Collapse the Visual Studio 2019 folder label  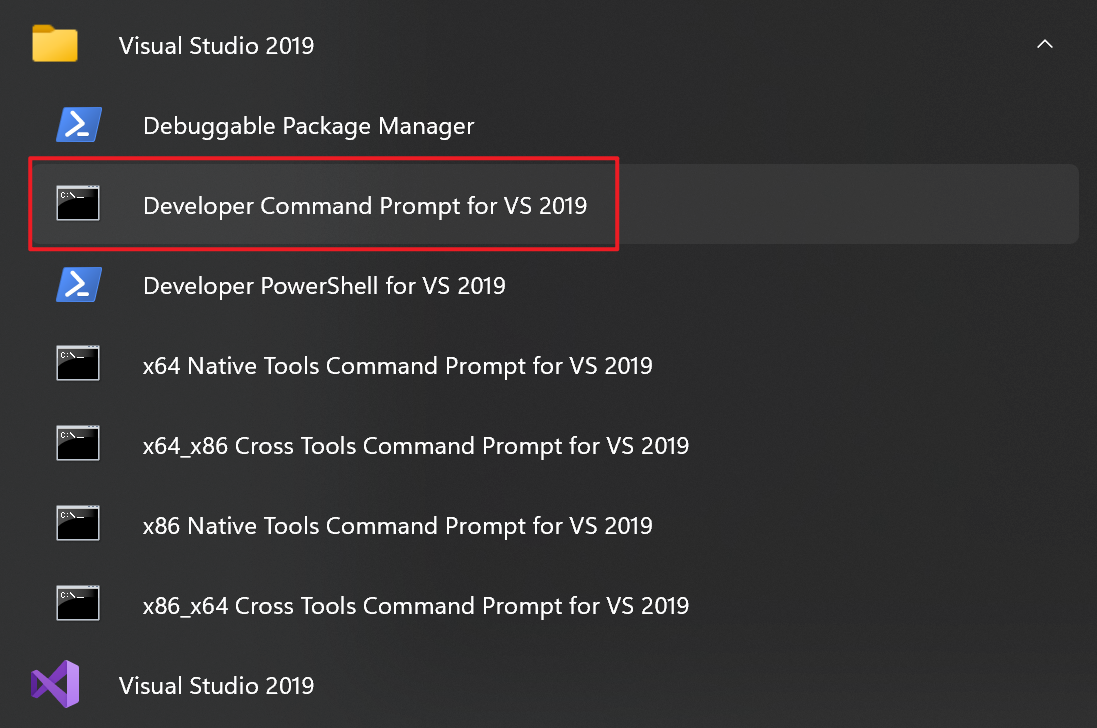tap(216, 46)
